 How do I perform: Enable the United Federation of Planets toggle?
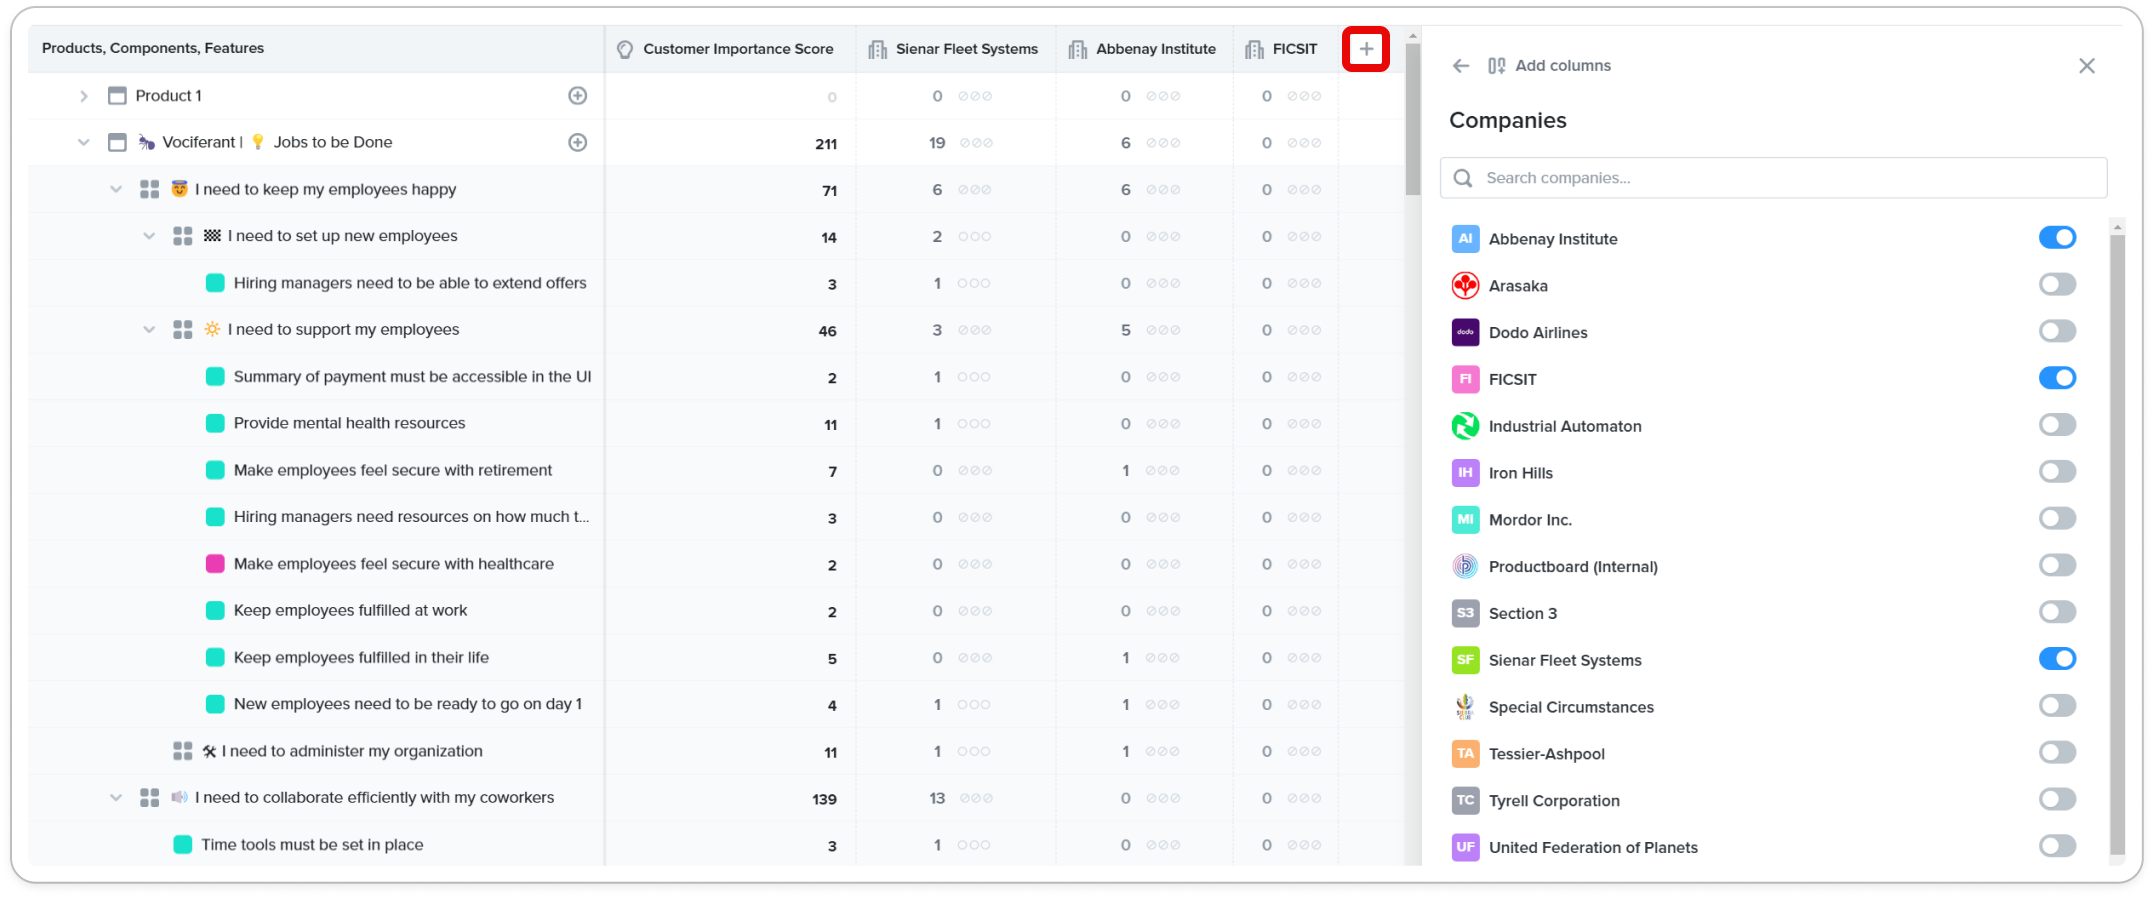[2057, 846]
